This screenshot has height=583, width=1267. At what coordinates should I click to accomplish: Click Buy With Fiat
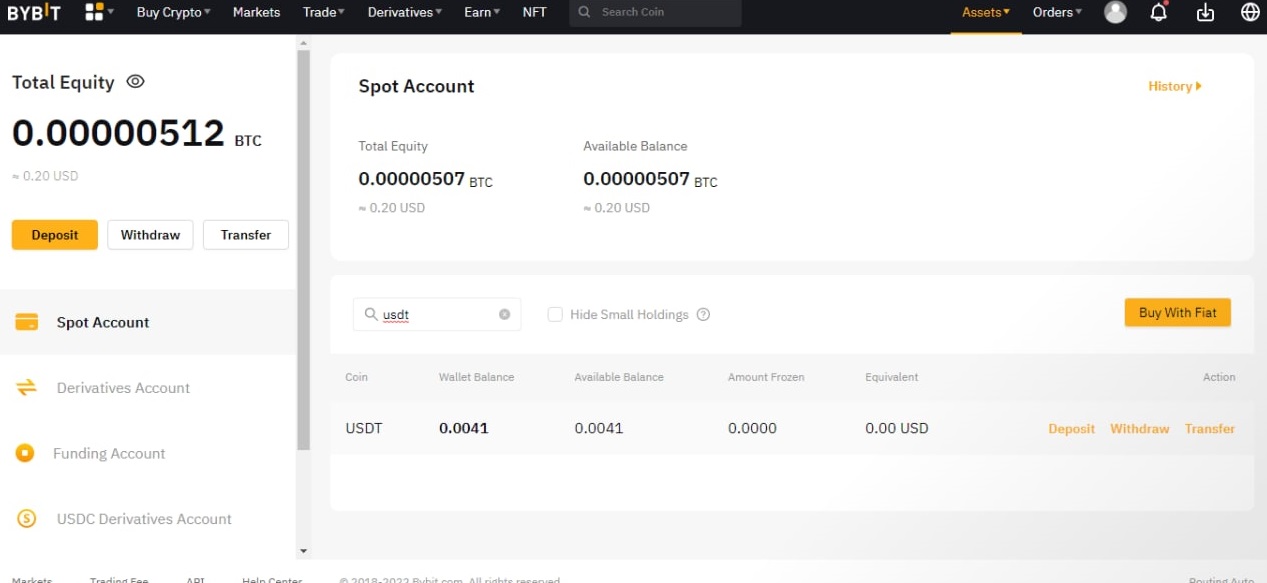click(x=1177, y=312)
